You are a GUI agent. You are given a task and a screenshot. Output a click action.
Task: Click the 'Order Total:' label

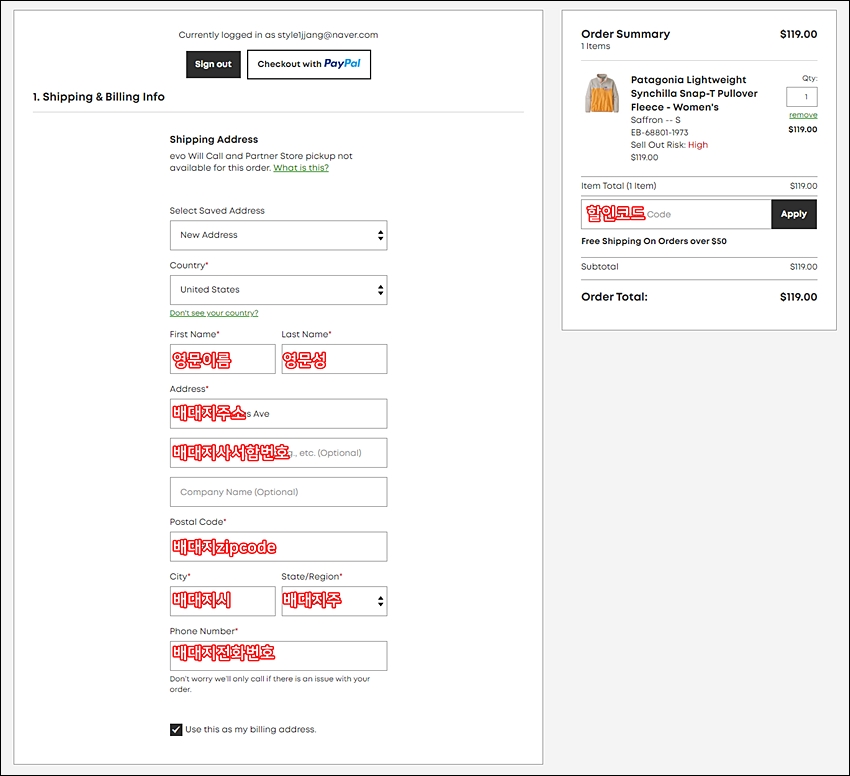tap(614, 297)
